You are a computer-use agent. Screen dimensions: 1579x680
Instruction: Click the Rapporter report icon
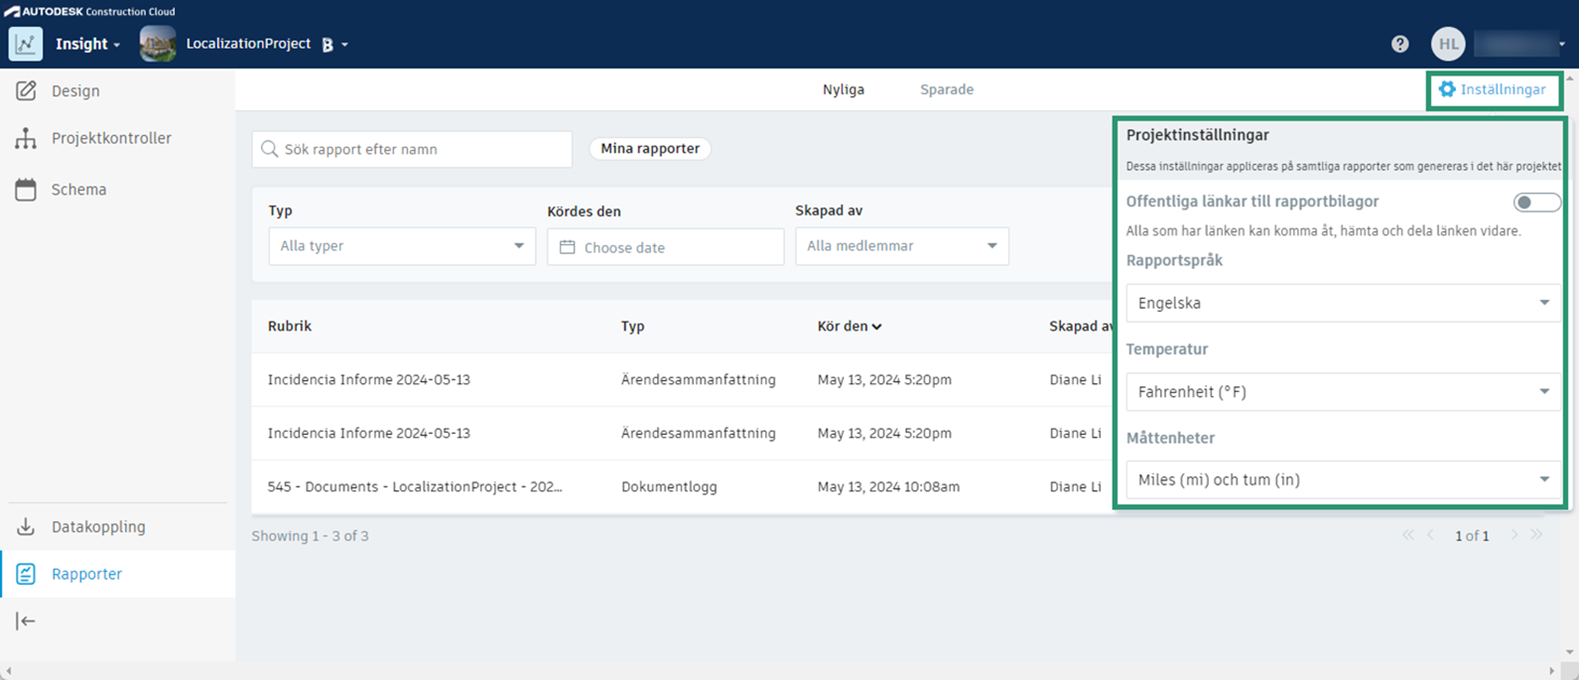[26, 574]
